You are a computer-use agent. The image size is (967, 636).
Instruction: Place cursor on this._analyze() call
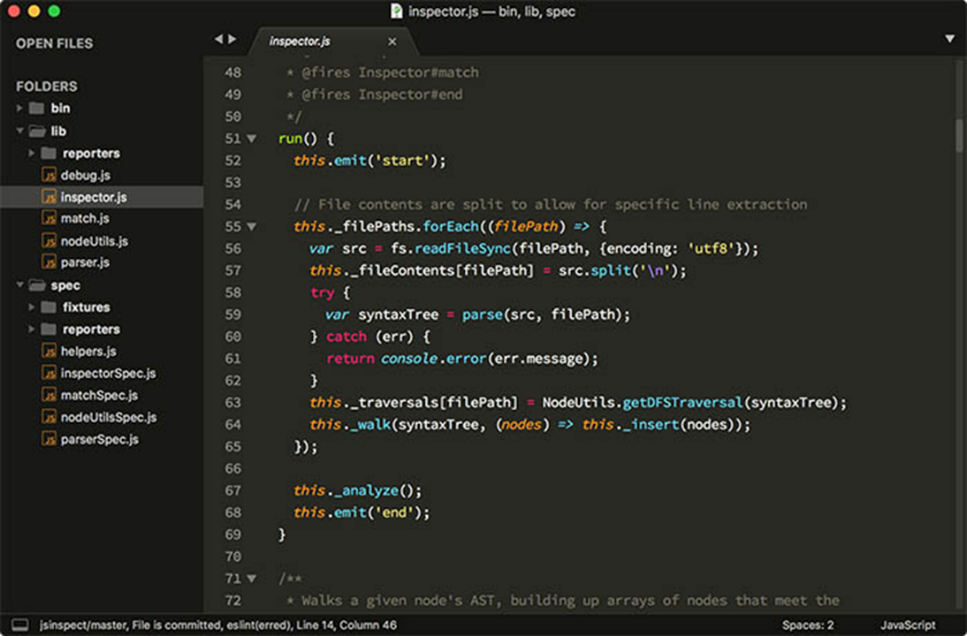pyautogui.click(x=358, y=490)
